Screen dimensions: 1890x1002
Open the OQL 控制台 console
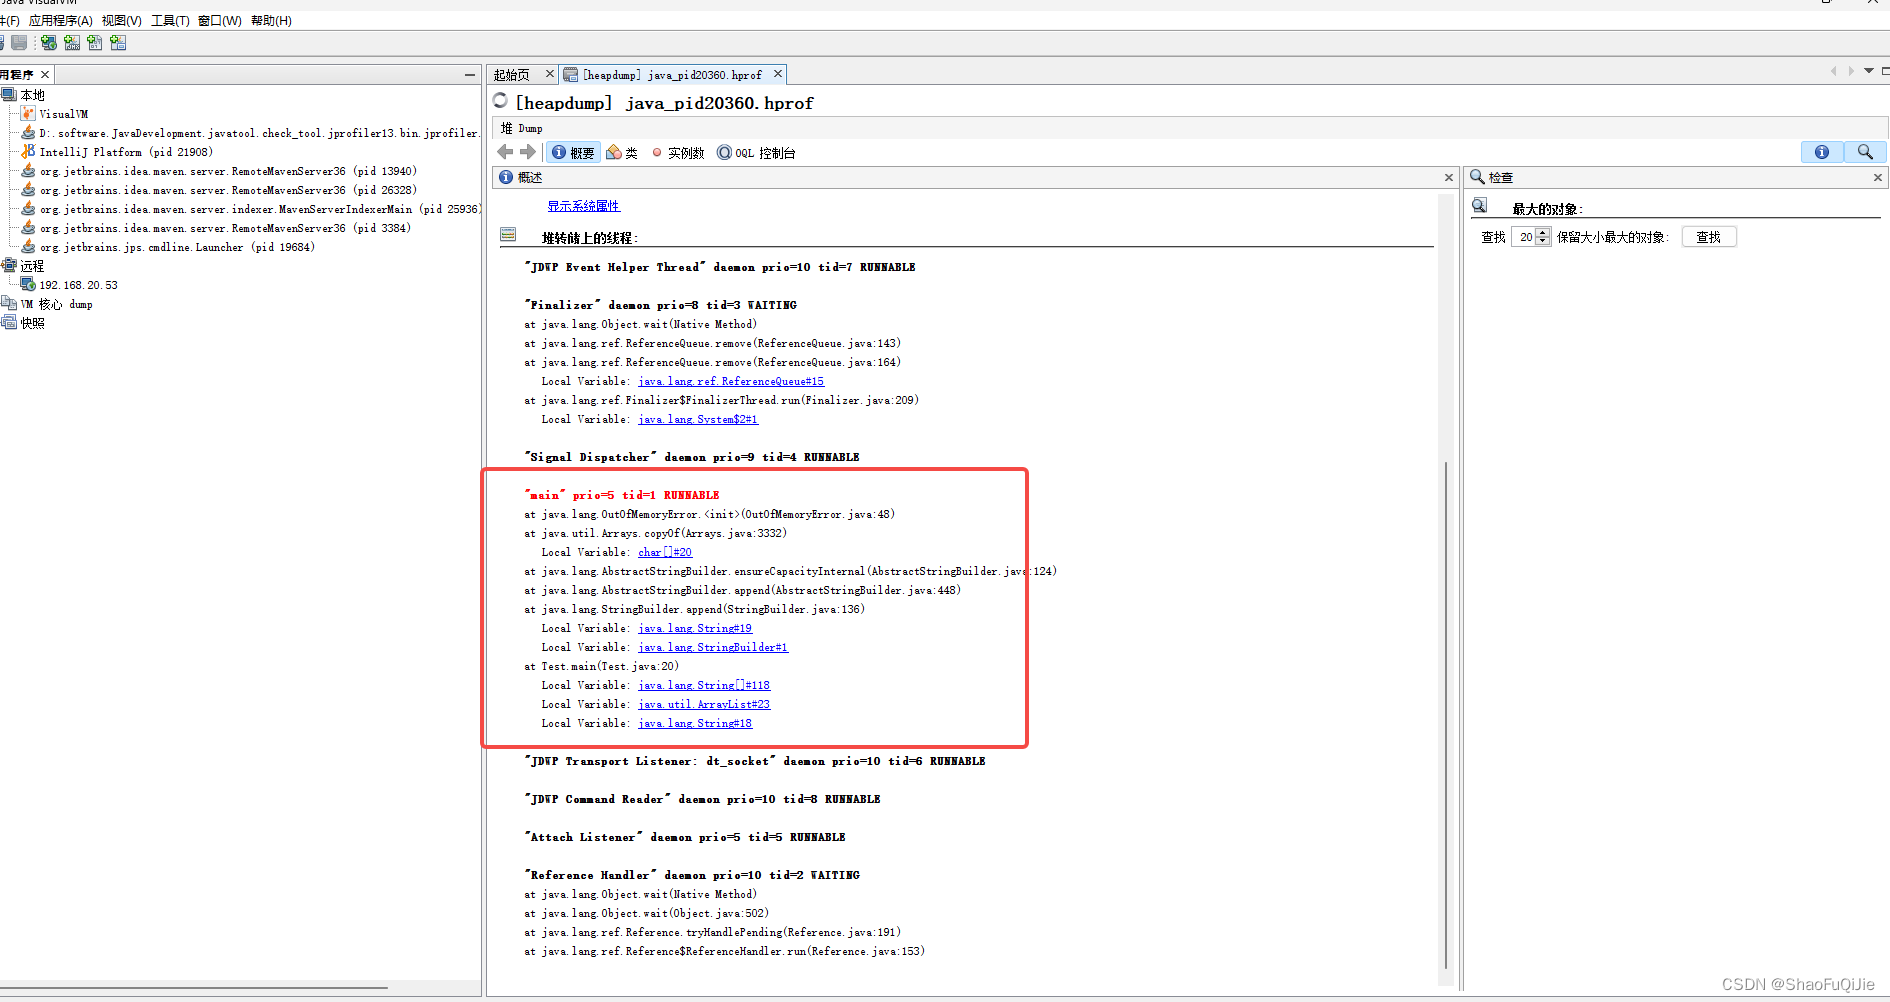tap(756, 152)
